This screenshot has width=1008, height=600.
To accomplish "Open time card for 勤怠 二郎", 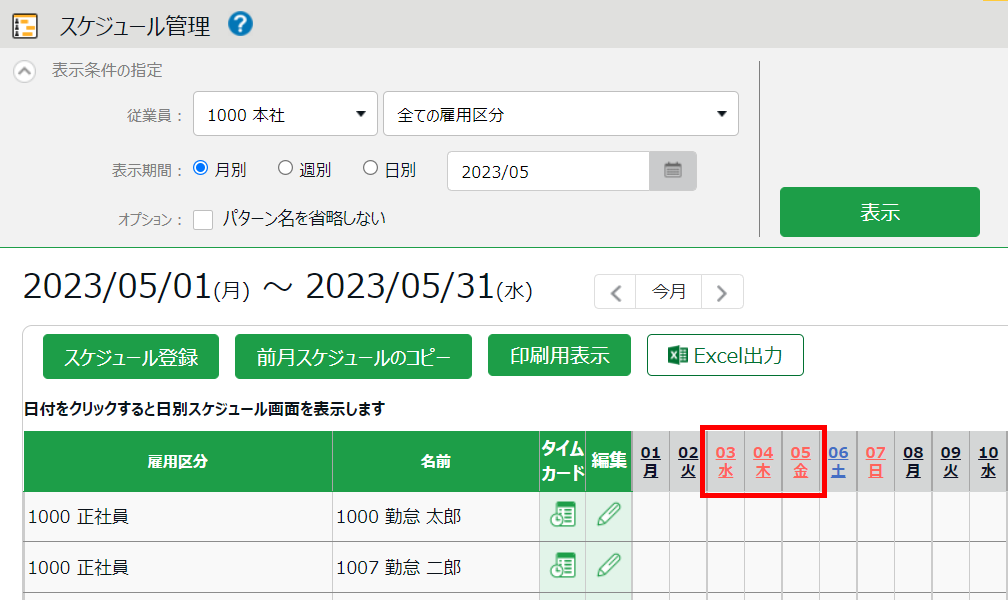I will (x=563, y=566).
